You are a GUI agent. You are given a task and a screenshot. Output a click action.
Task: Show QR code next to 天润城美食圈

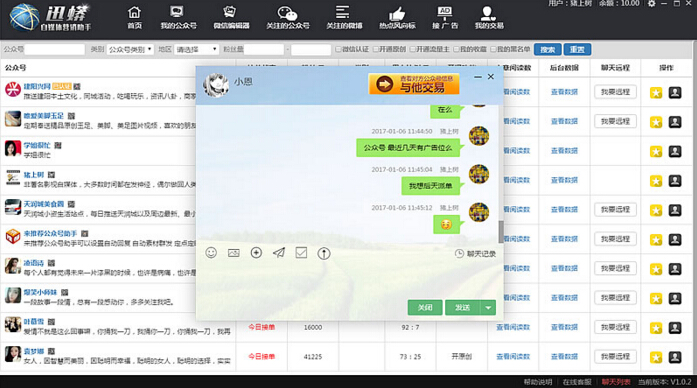click(x=71, y=204)
